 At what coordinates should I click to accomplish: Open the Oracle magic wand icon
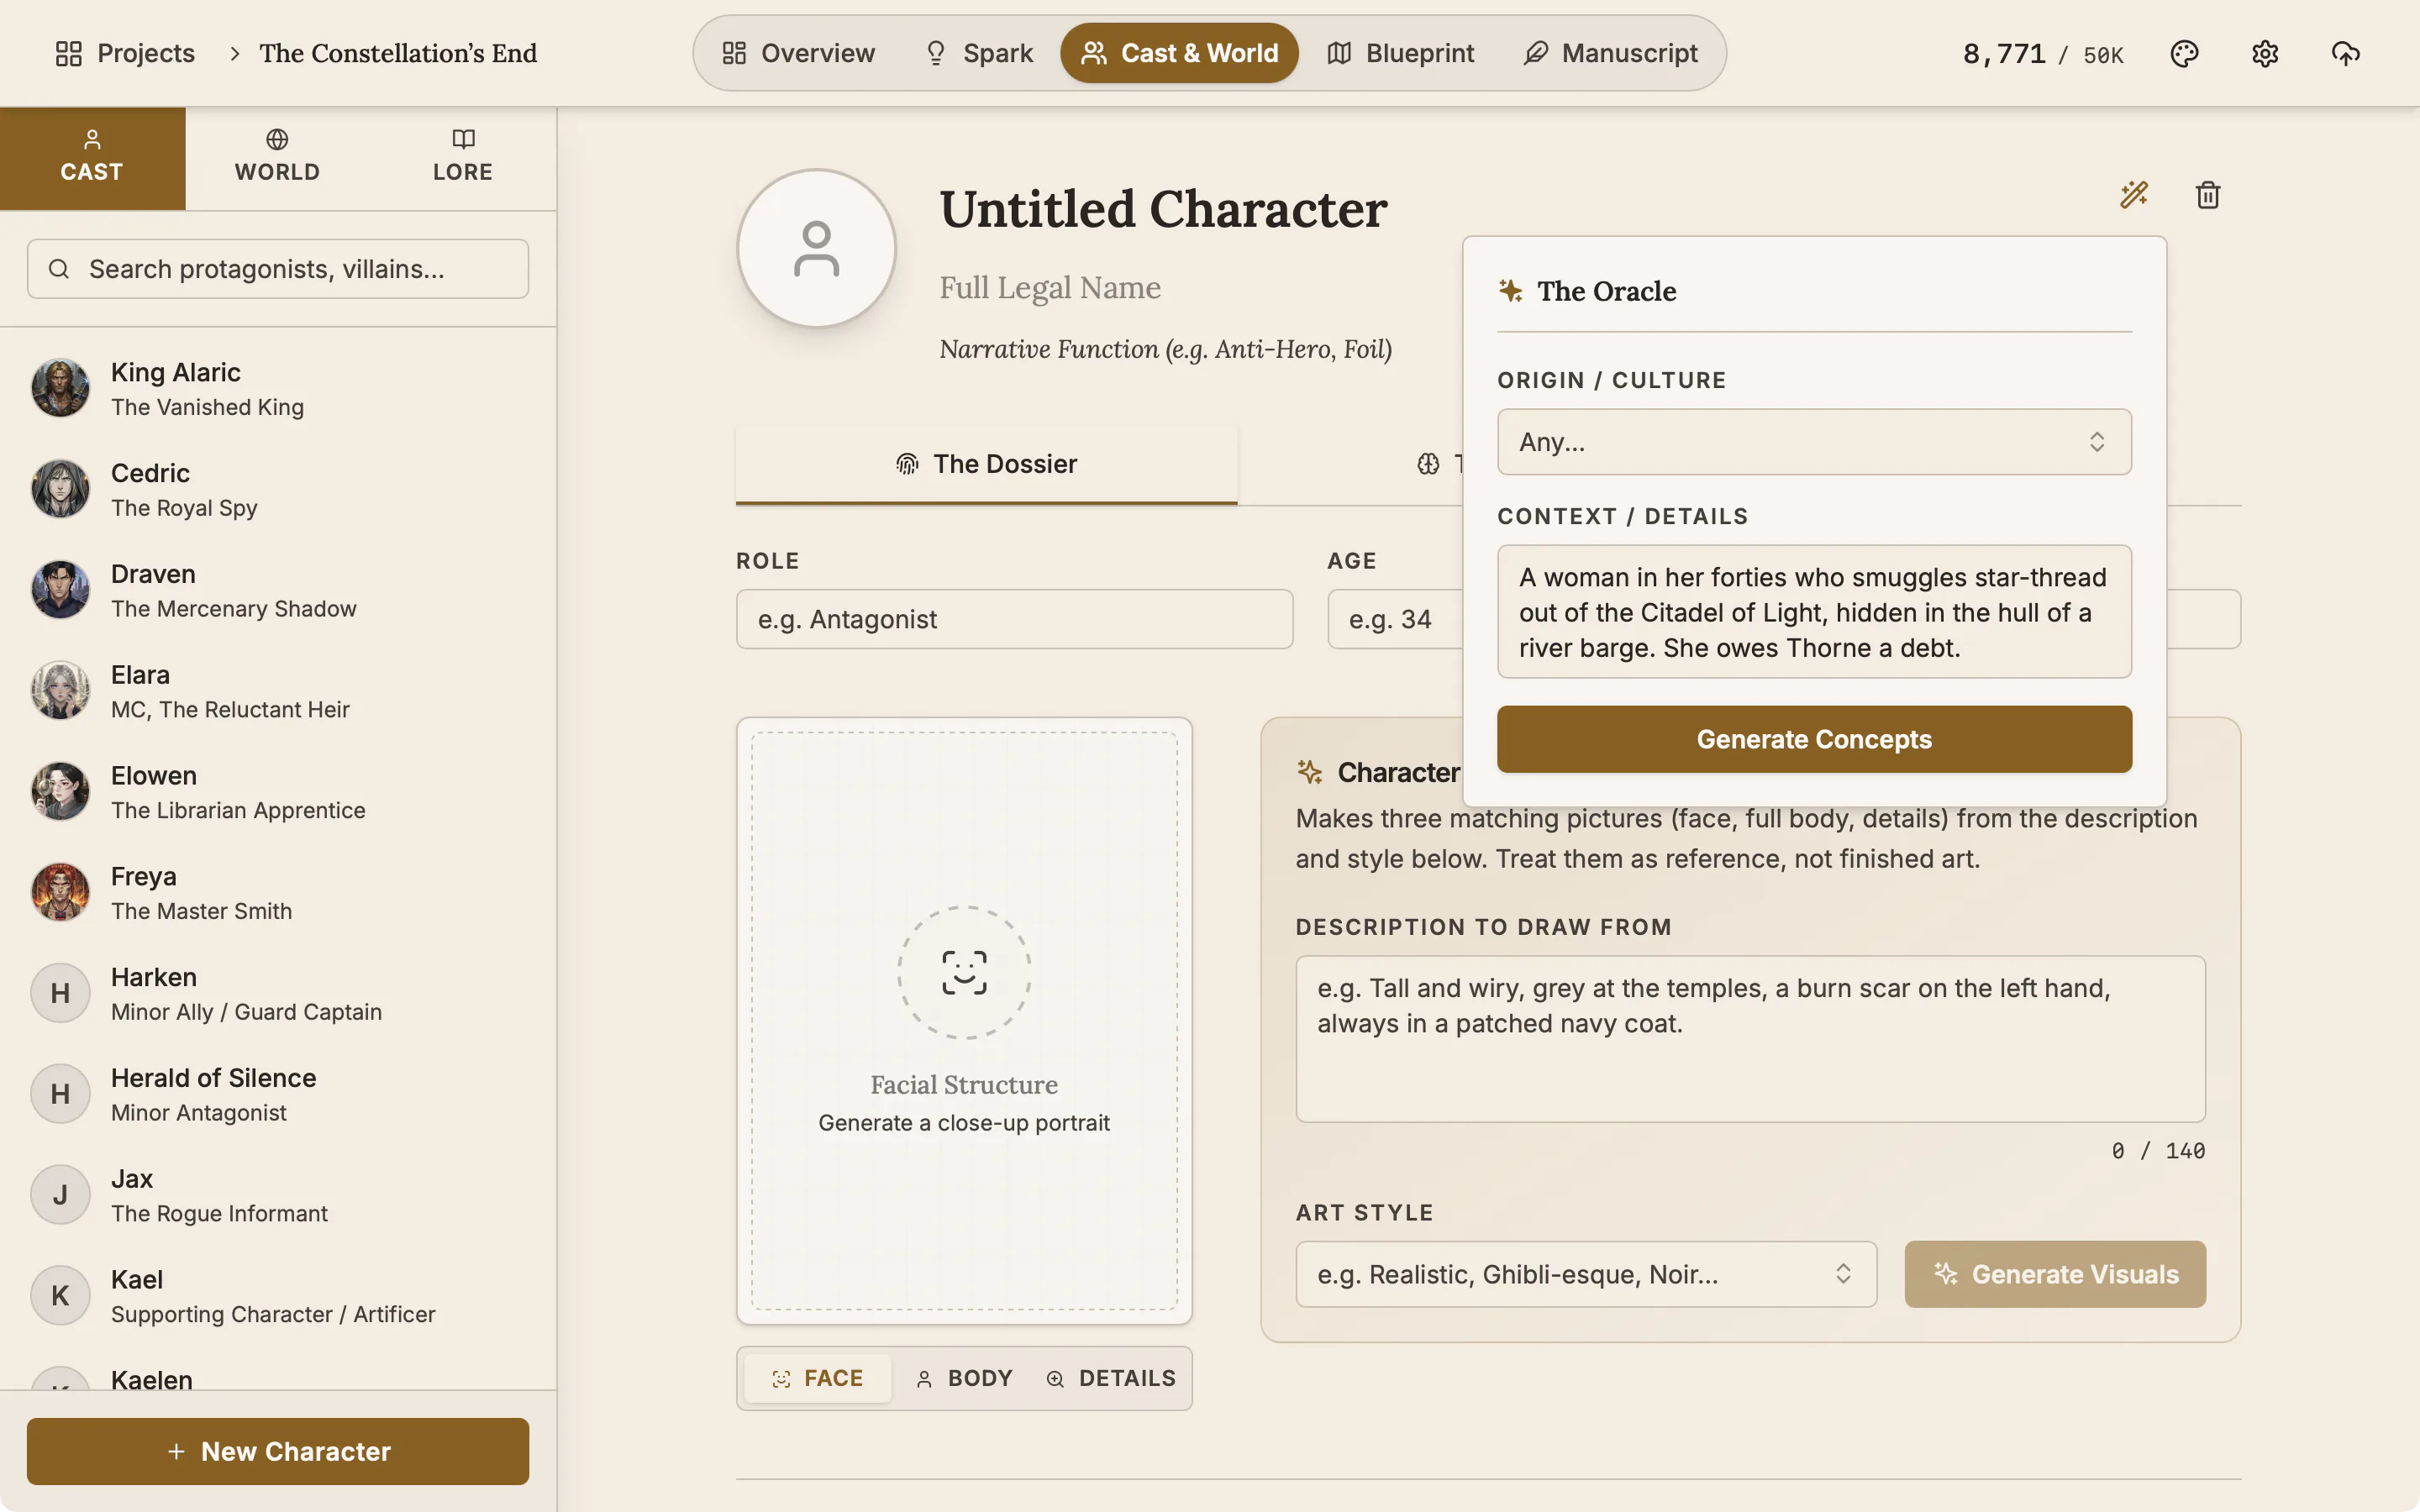[x=2134, y=194]
